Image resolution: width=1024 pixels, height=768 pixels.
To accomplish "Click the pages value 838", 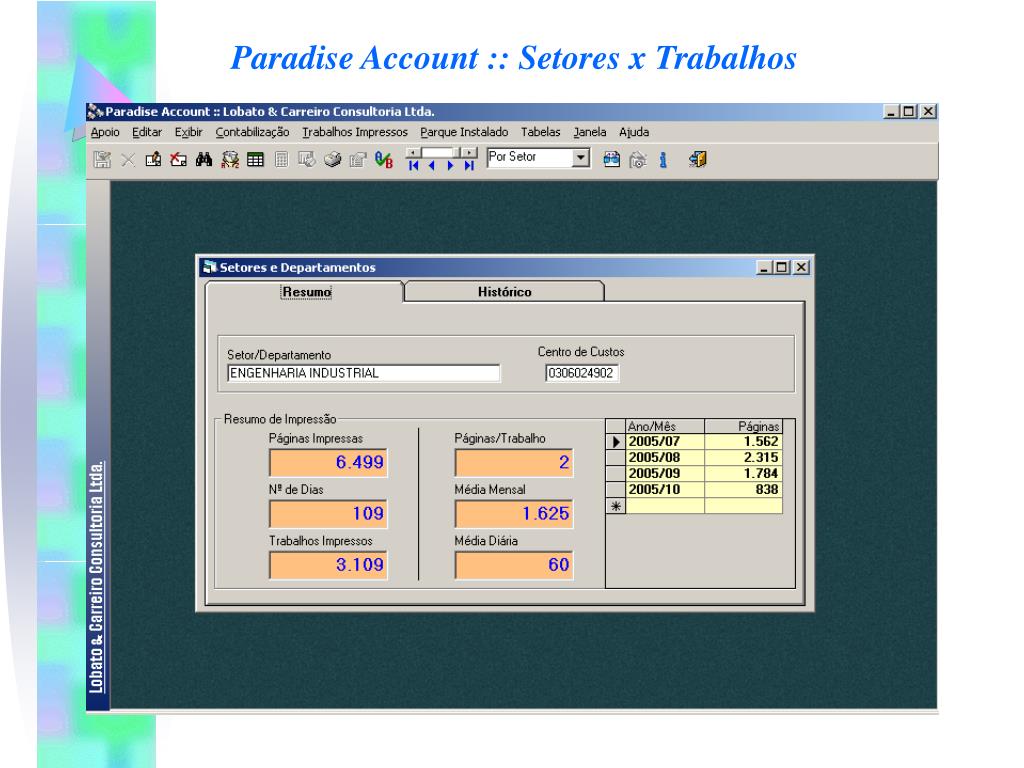I will [743, 490].
